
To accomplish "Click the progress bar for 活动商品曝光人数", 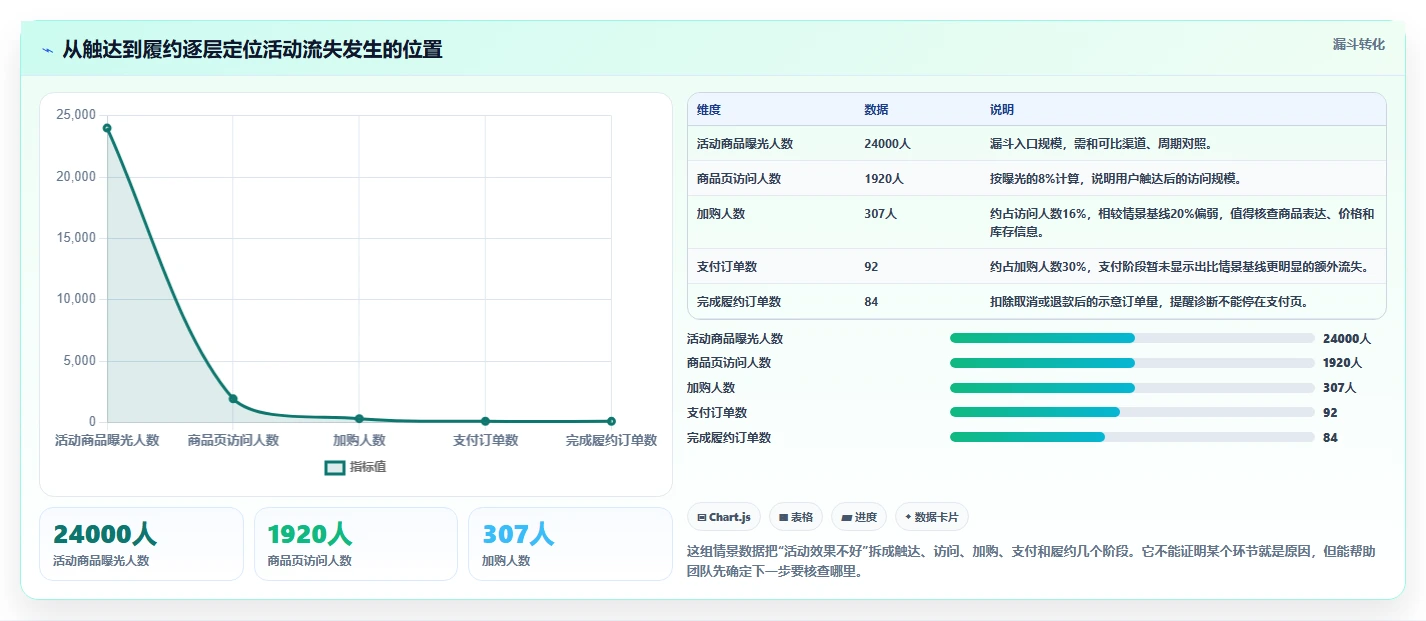I will pos(1132,338).
